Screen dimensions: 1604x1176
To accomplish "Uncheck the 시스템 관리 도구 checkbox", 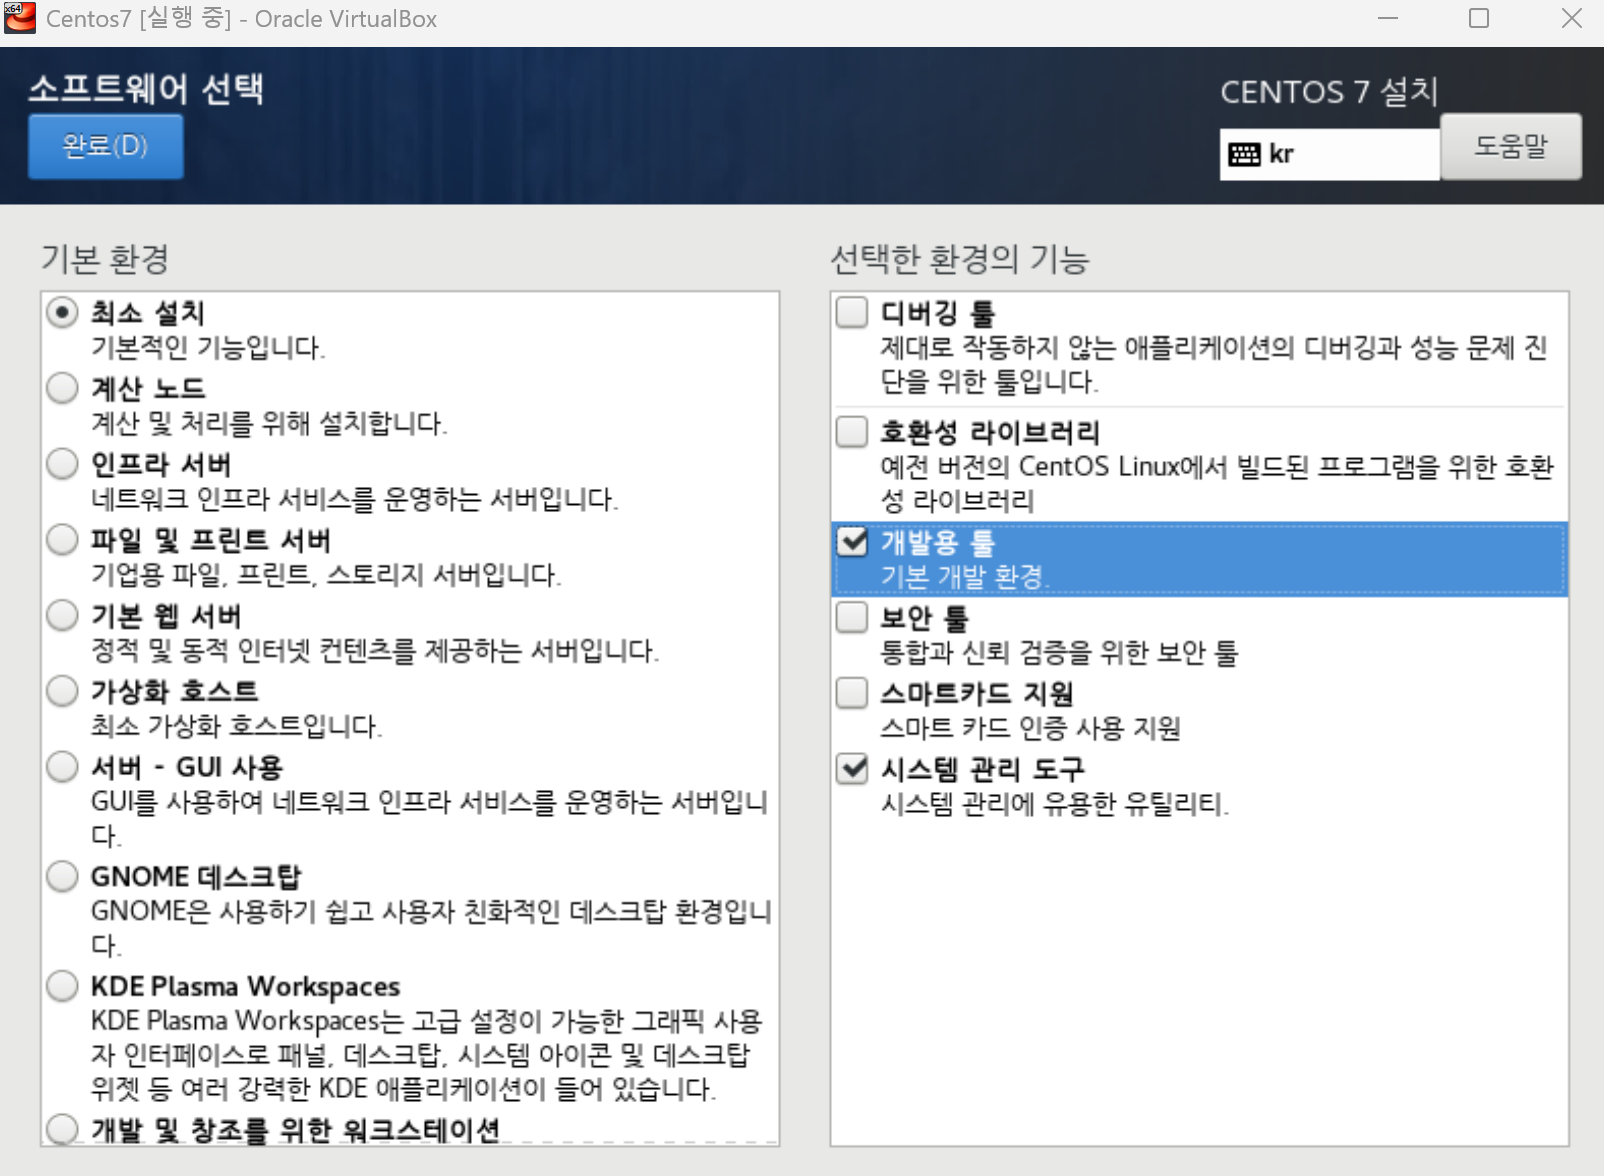I will click(852, 769).
